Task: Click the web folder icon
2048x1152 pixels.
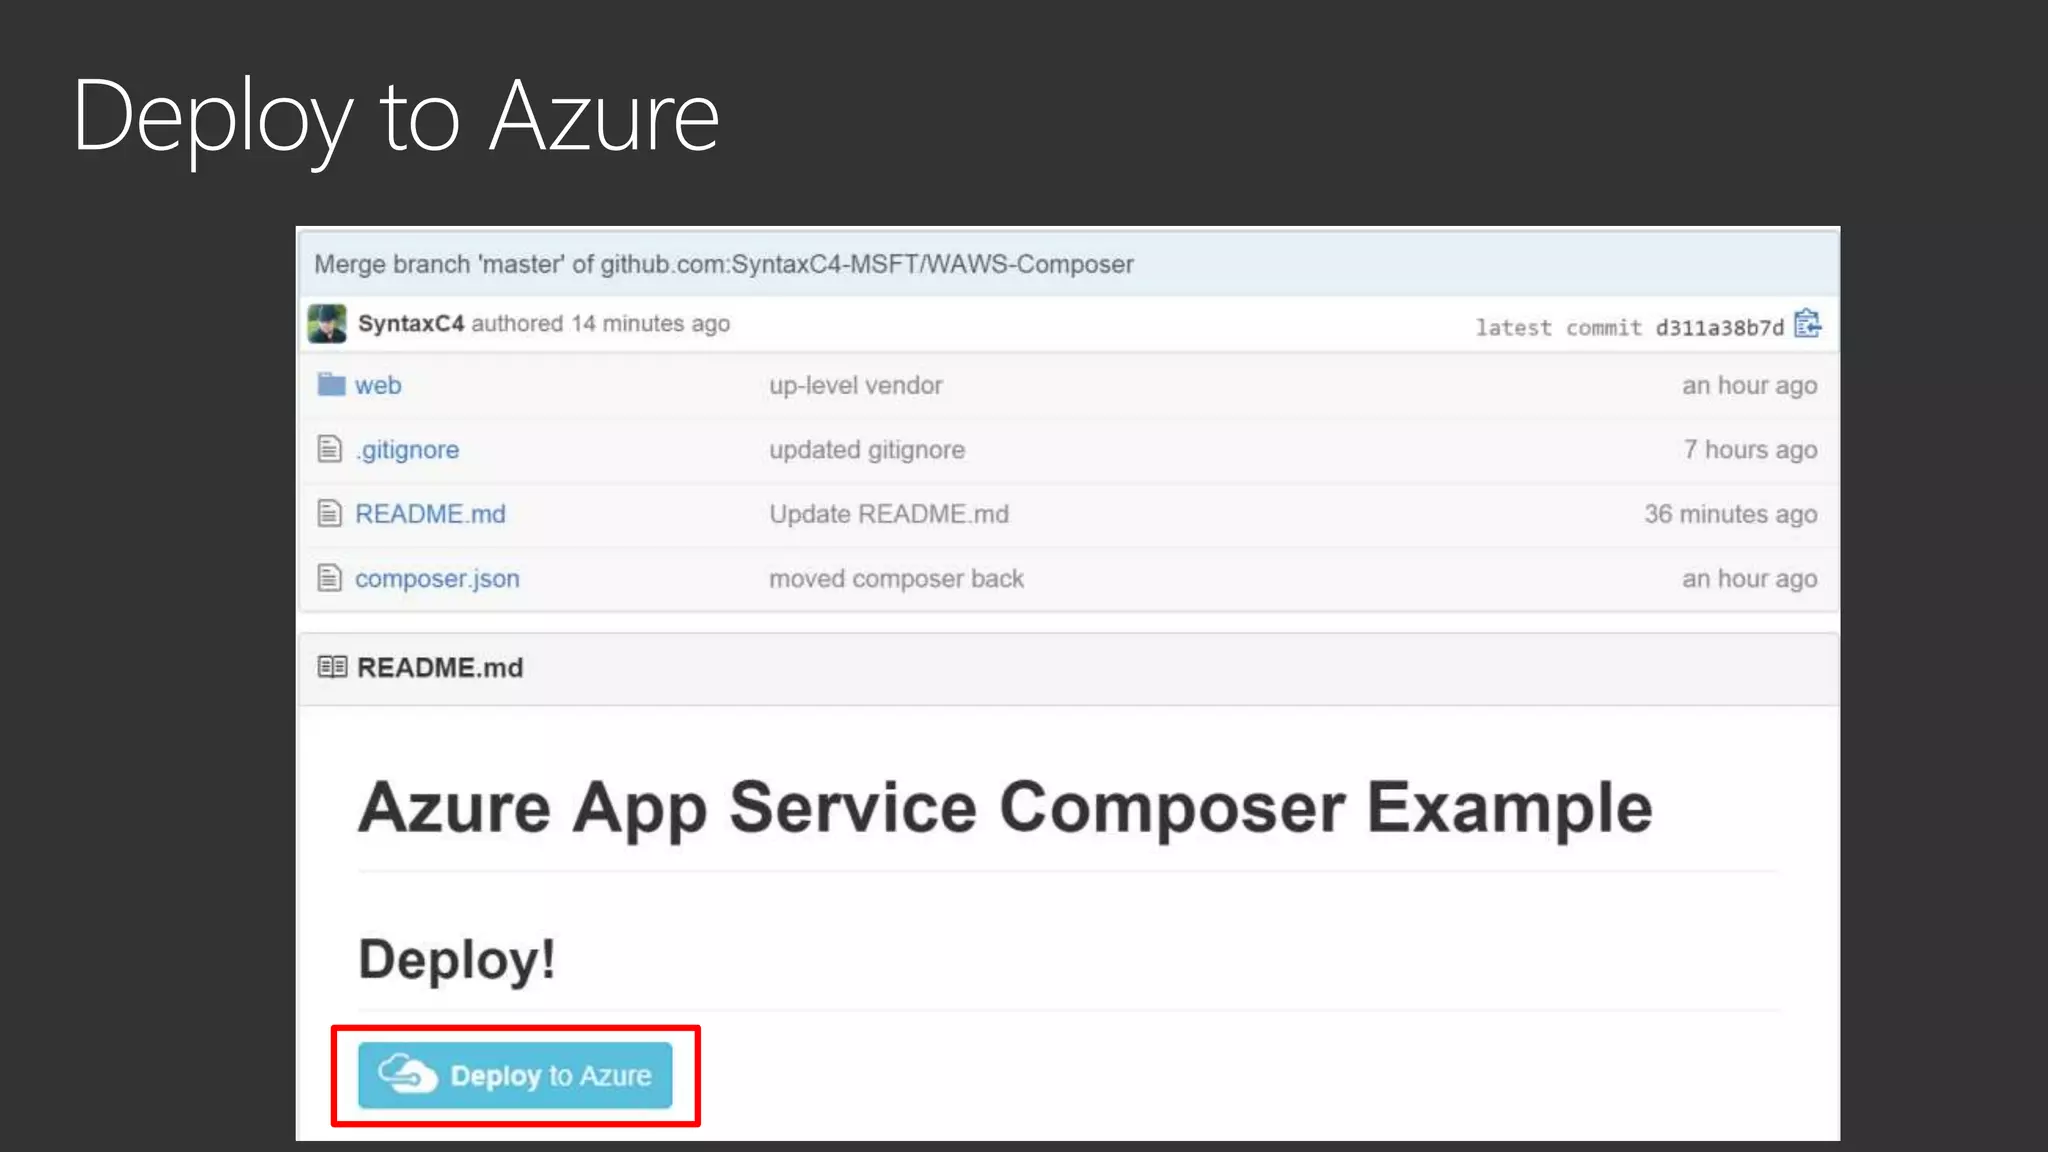Action: [x=331, y=384]
